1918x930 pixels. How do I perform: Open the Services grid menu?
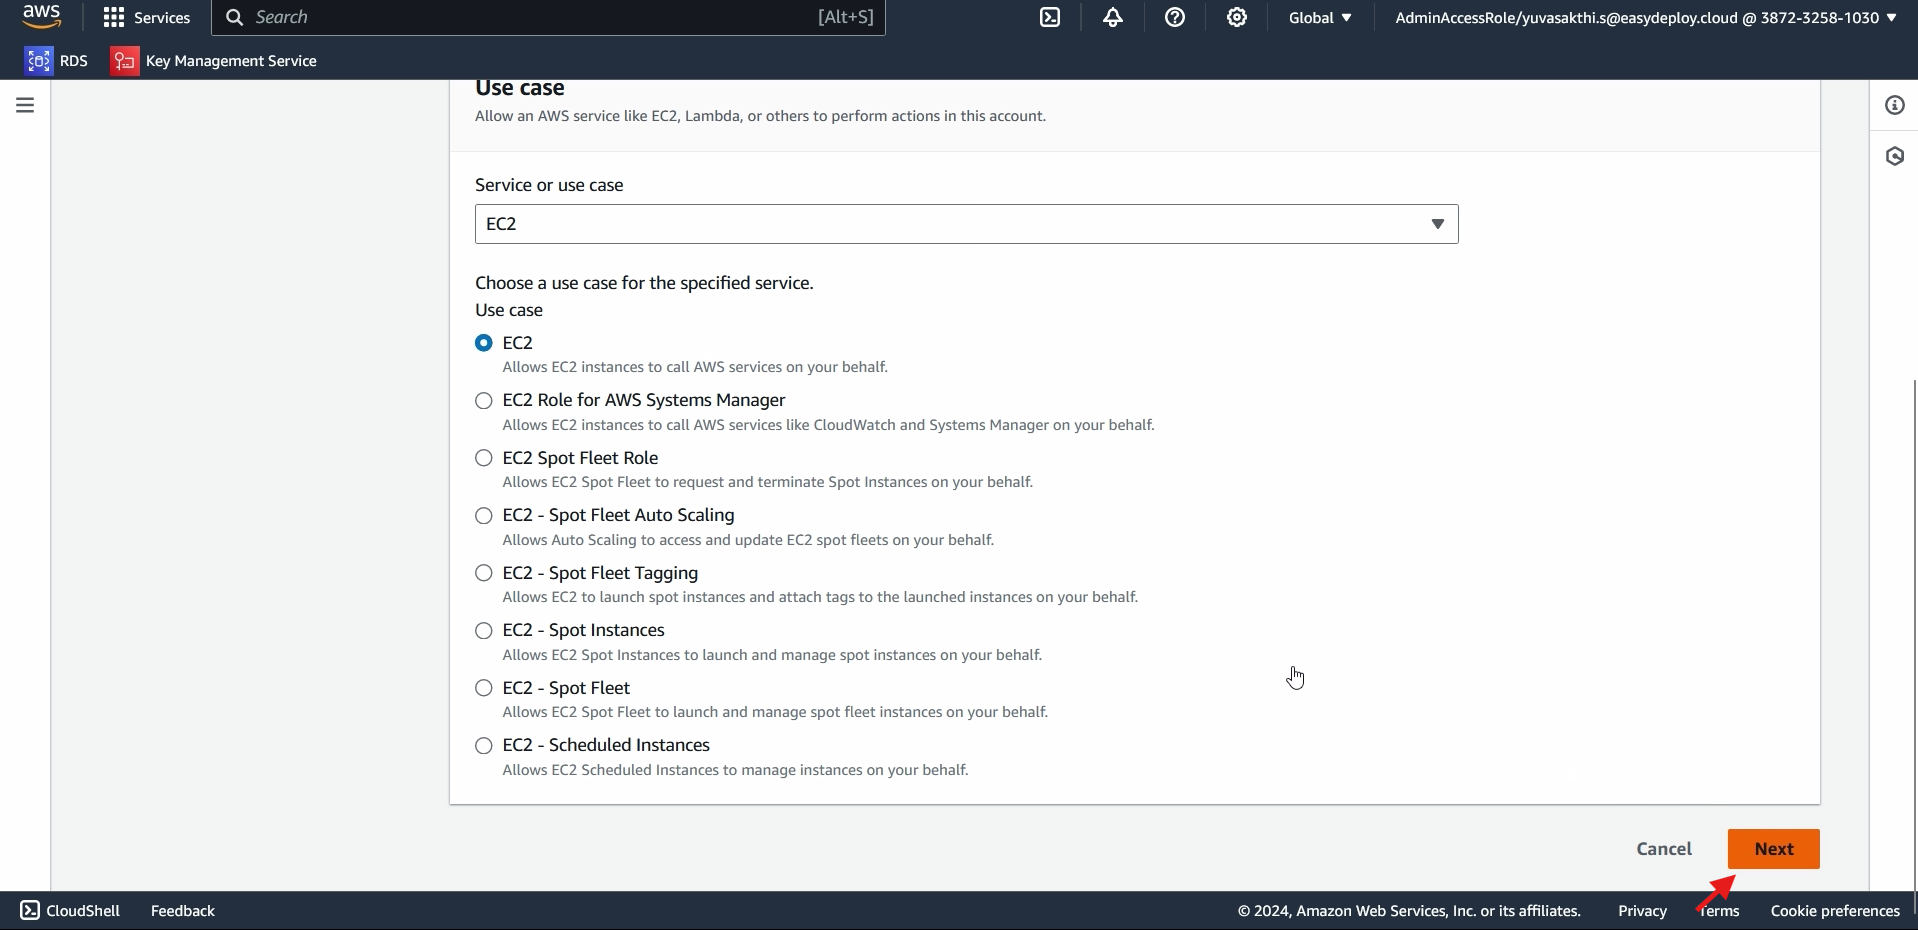[x=146, y=18]
